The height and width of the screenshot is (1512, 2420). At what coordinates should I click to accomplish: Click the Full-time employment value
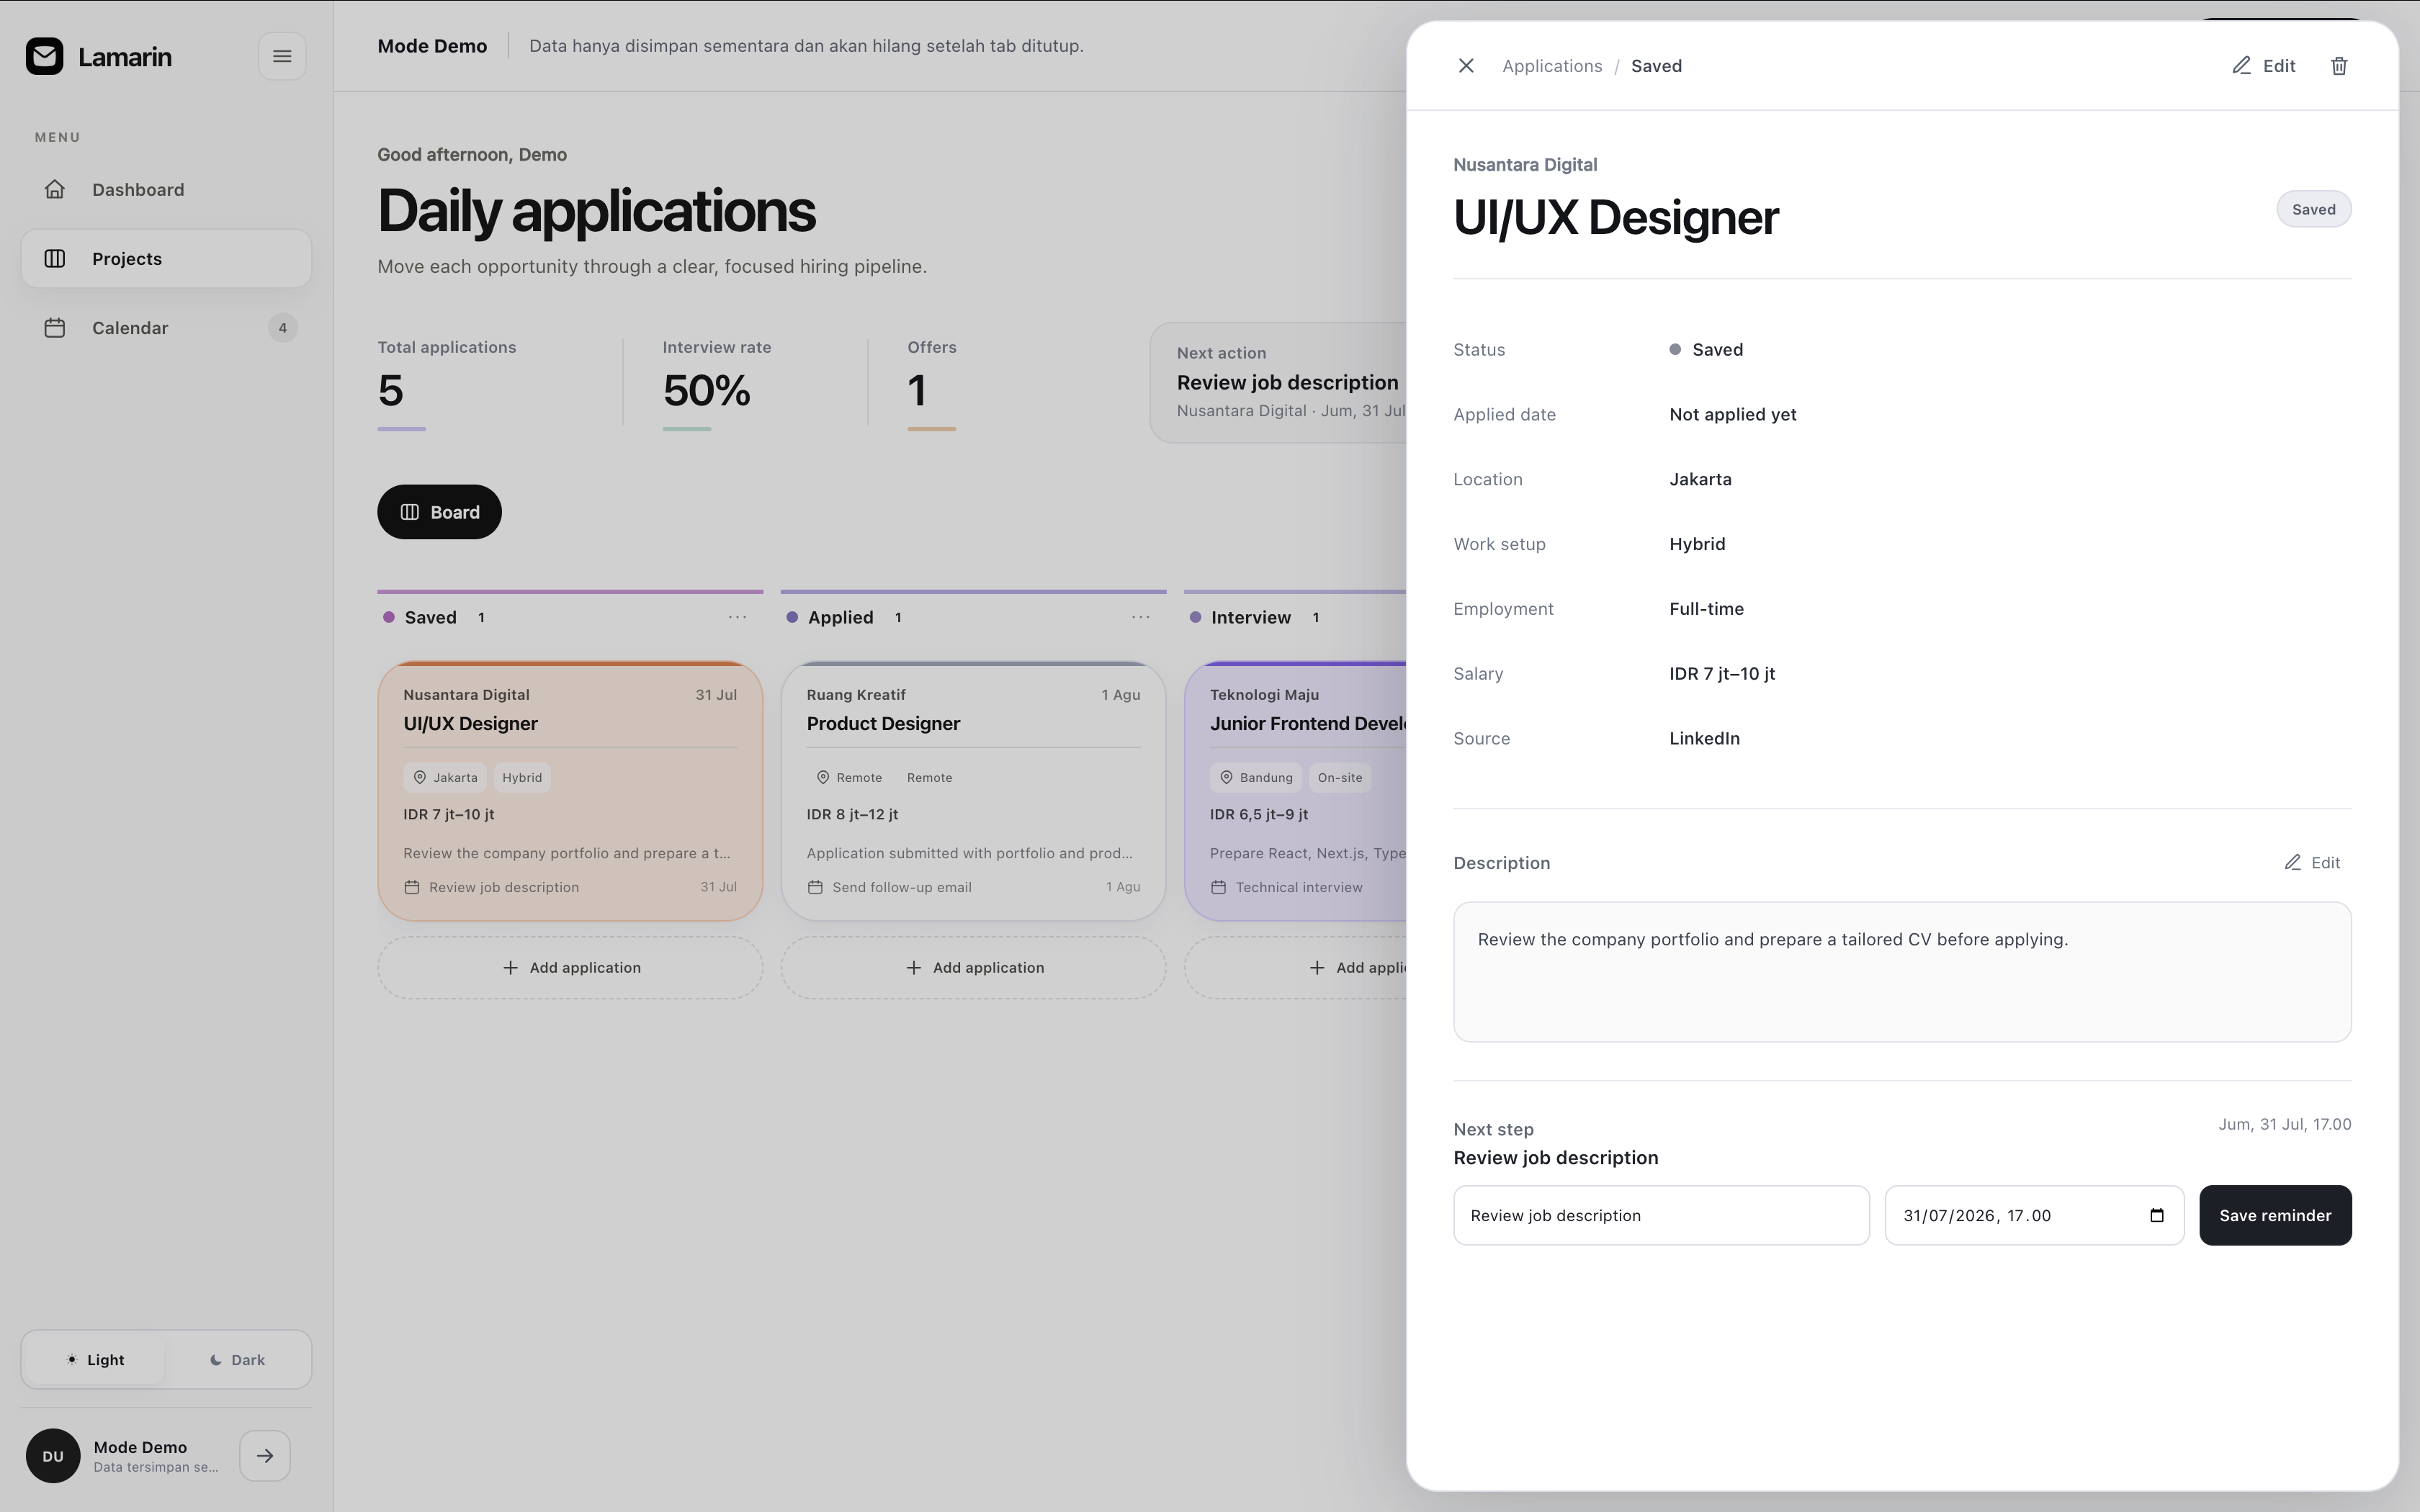click(x=1706, y=608)
